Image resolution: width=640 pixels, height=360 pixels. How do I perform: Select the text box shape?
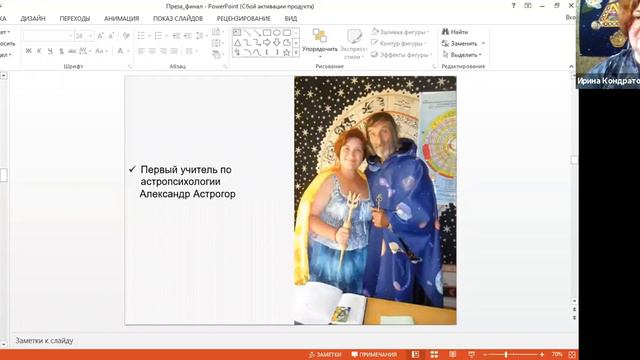pyautogui.click(x=237, y=32)
